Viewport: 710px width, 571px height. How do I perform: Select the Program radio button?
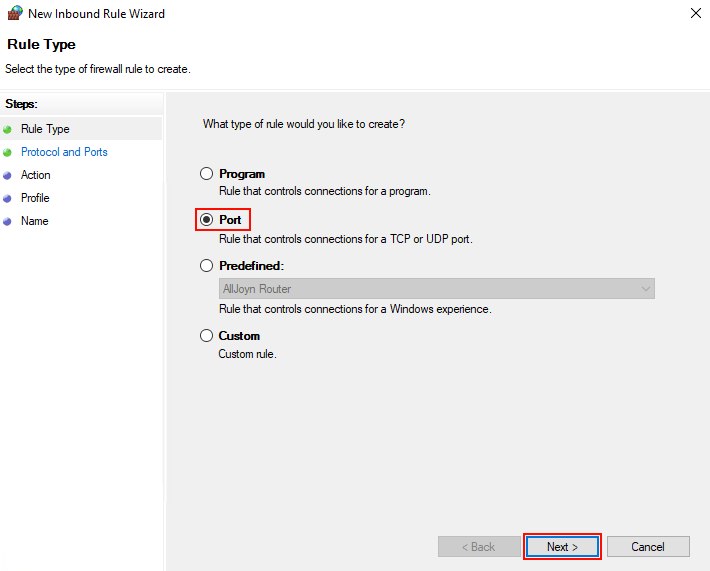point(207,174)
